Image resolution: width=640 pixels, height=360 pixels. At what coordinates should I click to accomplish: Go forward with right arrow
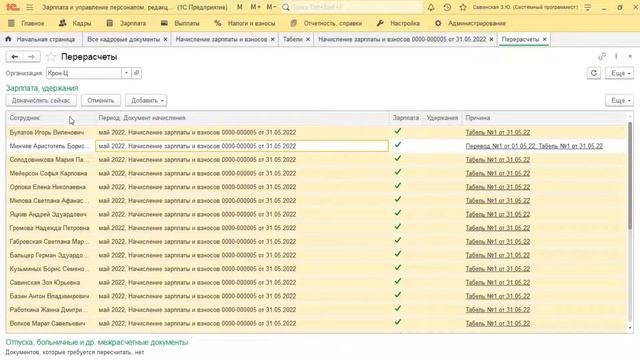click(31, 57)
